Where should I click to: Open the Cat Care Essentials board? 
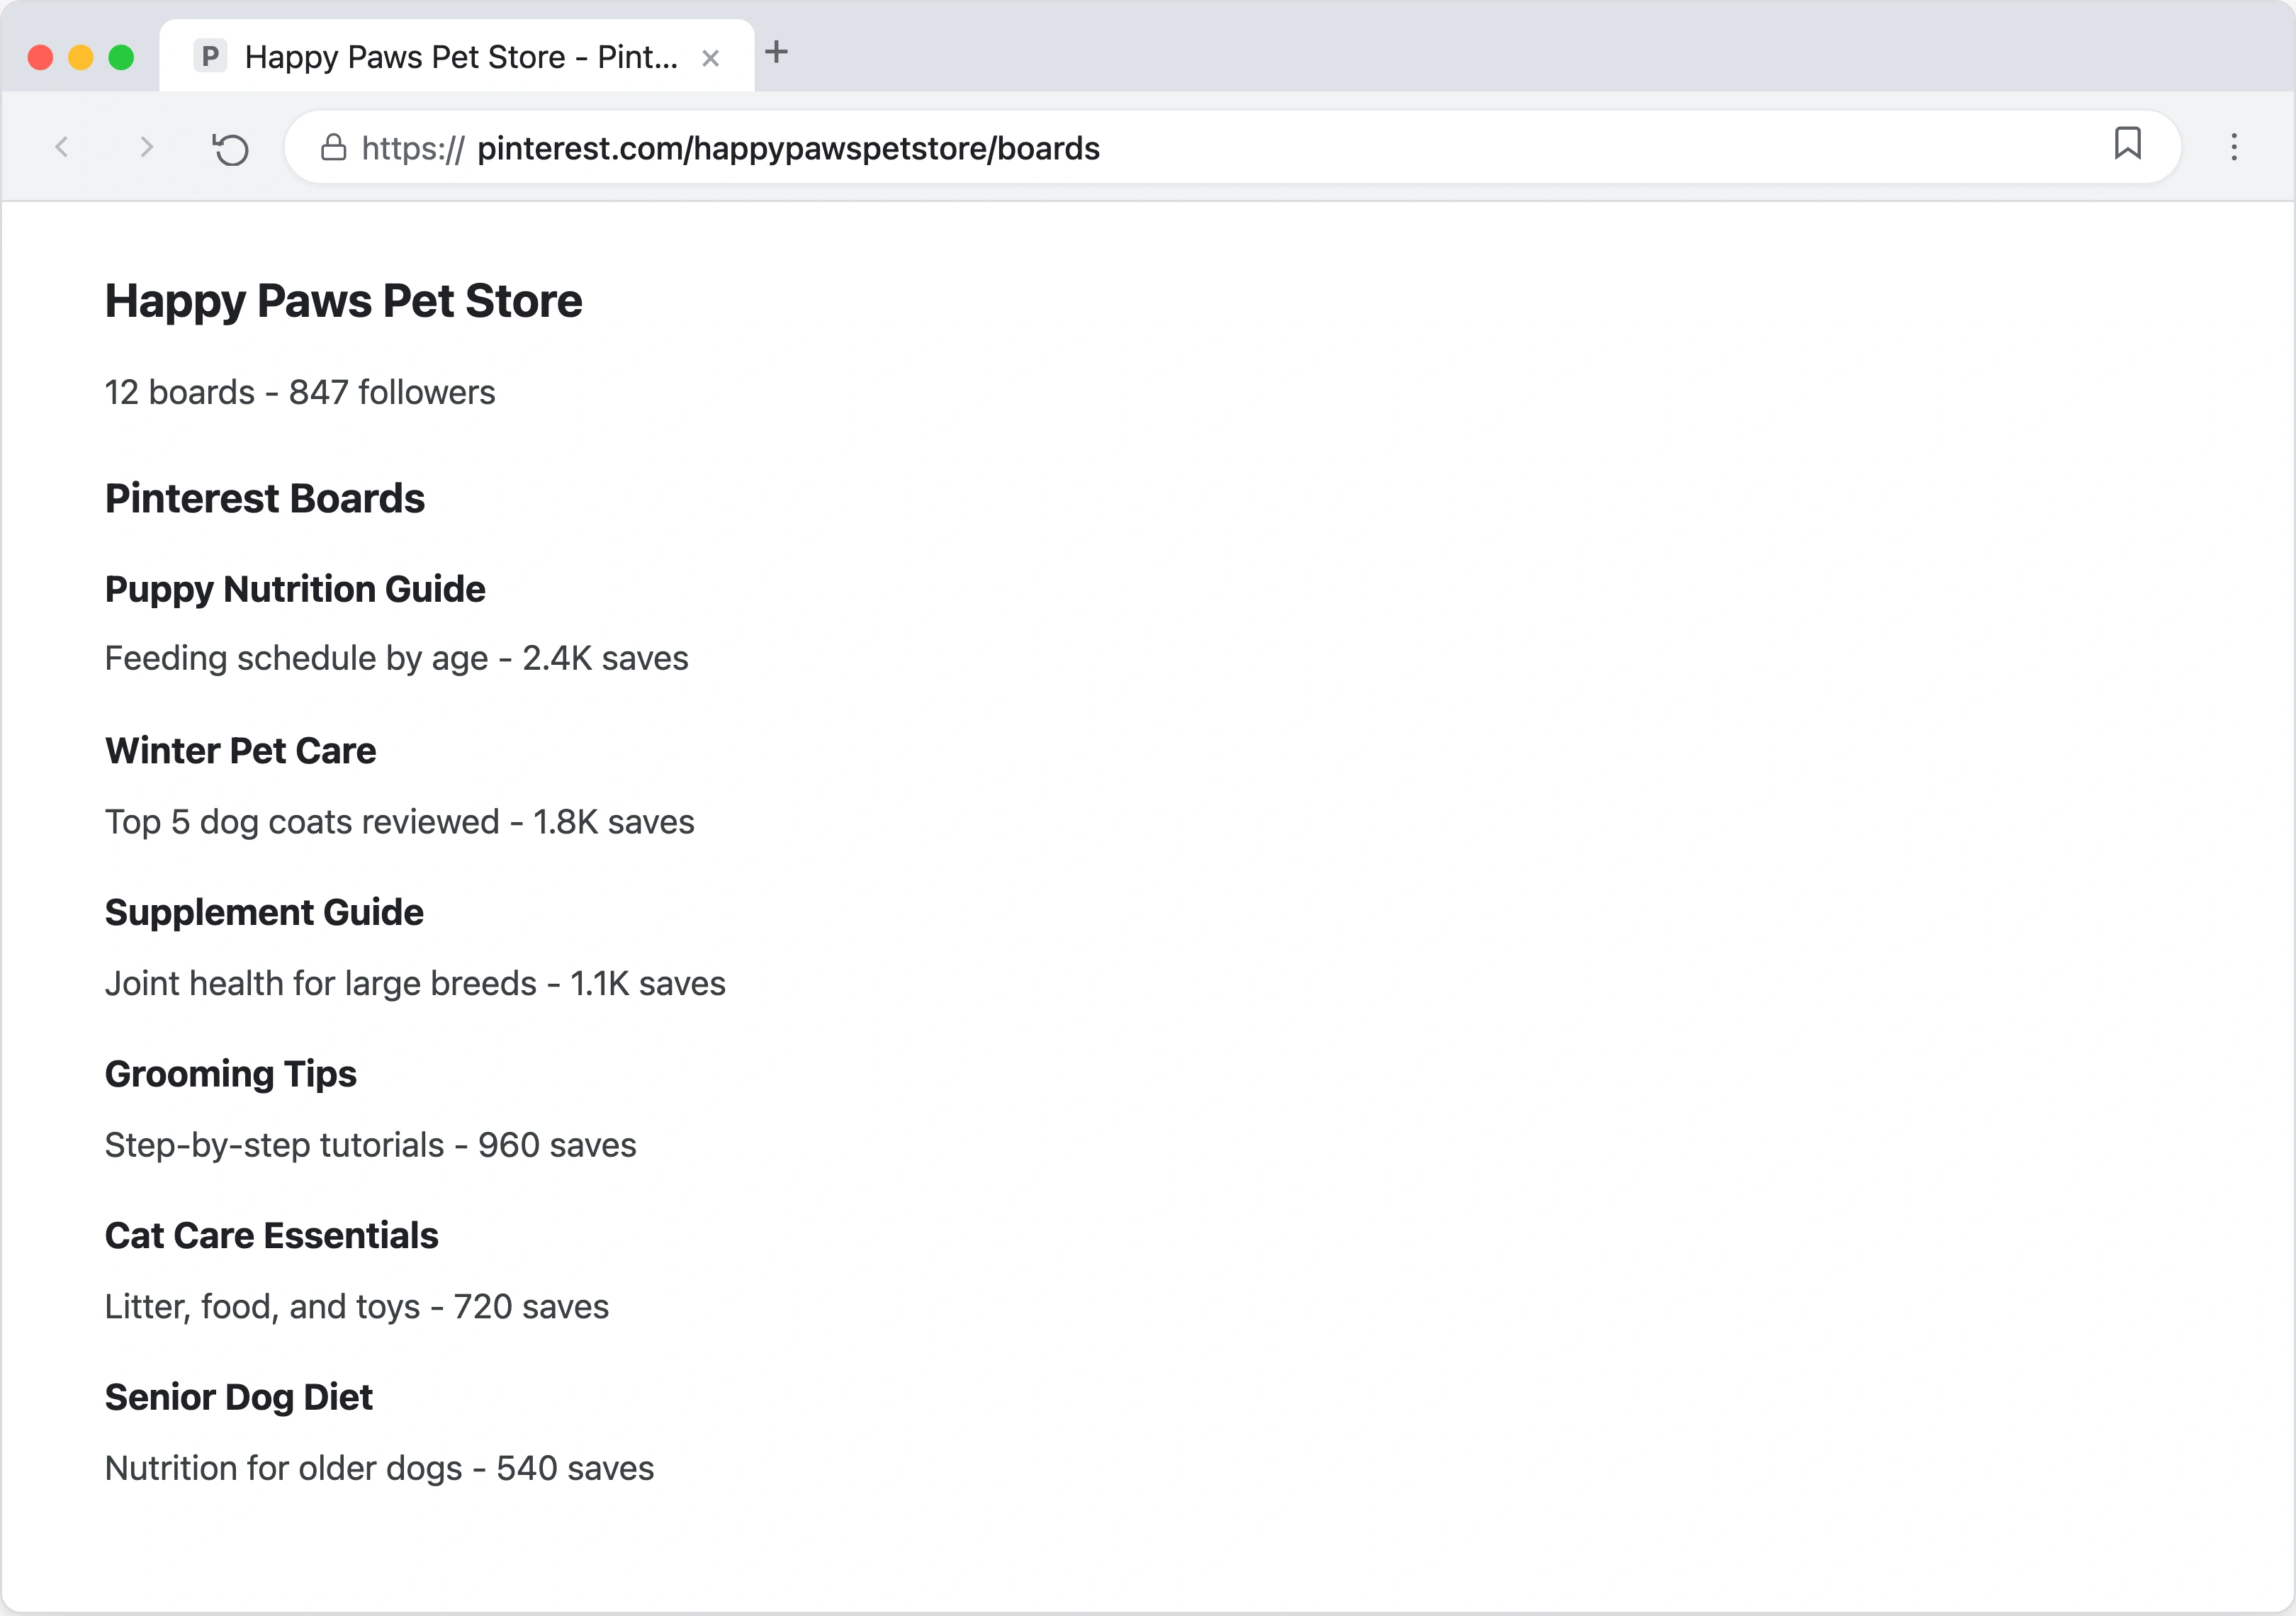click(x=271, y=1235)
